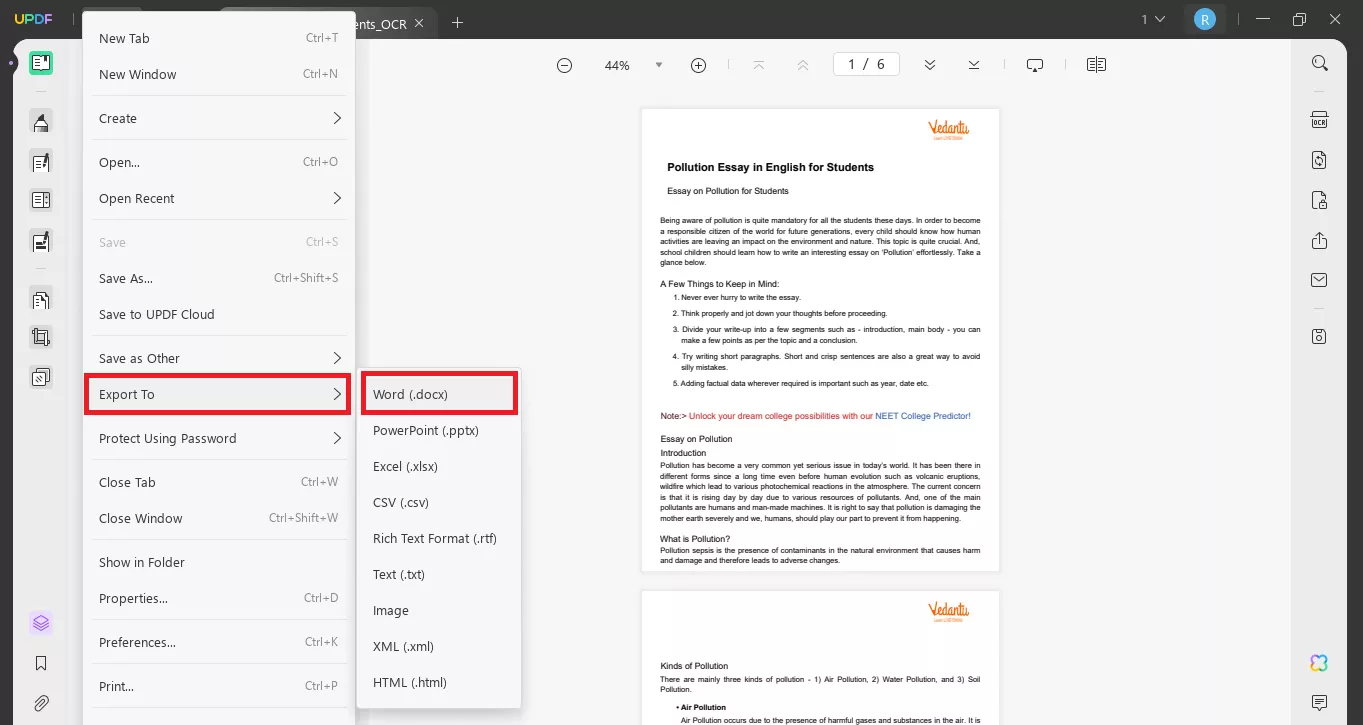Export to Excel (.xlsx)
This screenshot has height=725, width=1363.
(439, 466)
